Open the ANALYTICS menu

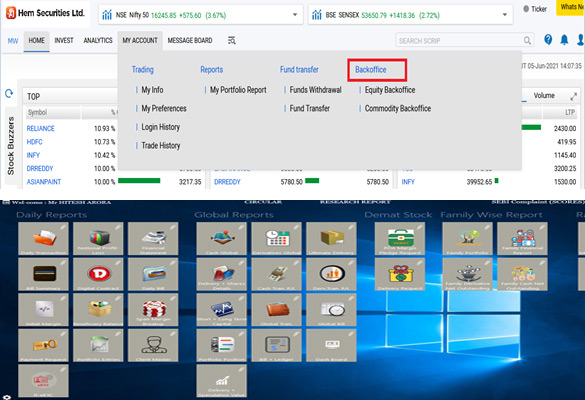[98, 40]
